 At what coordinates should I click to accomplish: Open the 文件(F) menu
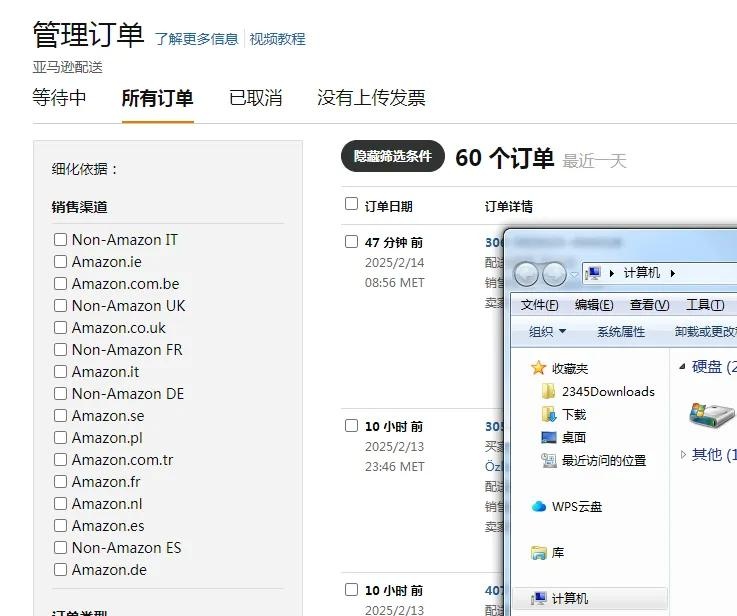click(540, 305)
